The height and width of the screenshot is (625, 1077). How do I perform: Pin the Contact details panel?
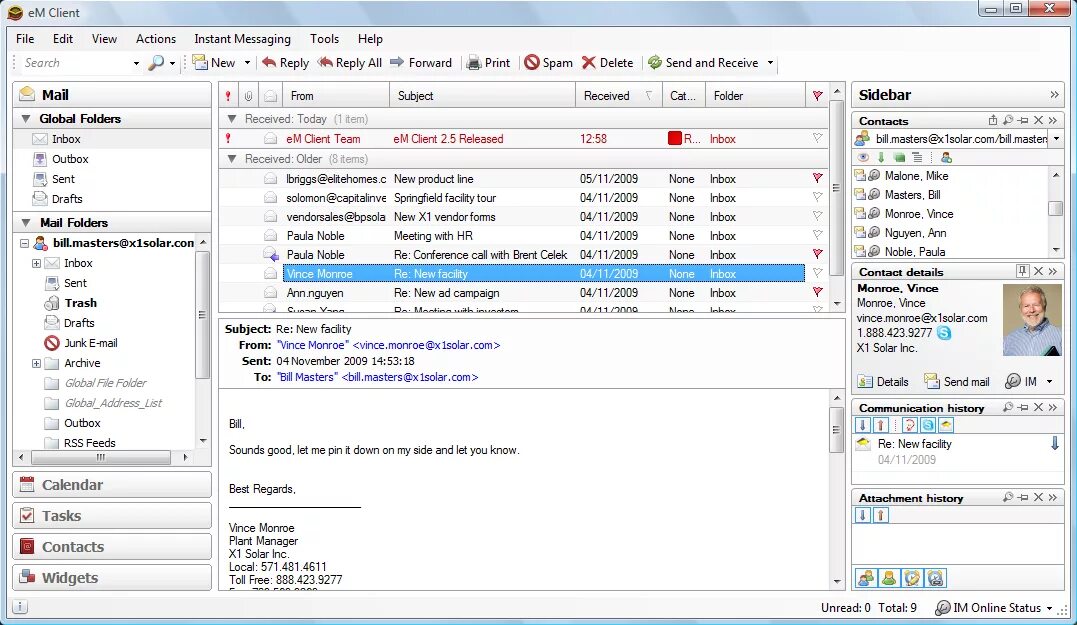pos(1023,271)
